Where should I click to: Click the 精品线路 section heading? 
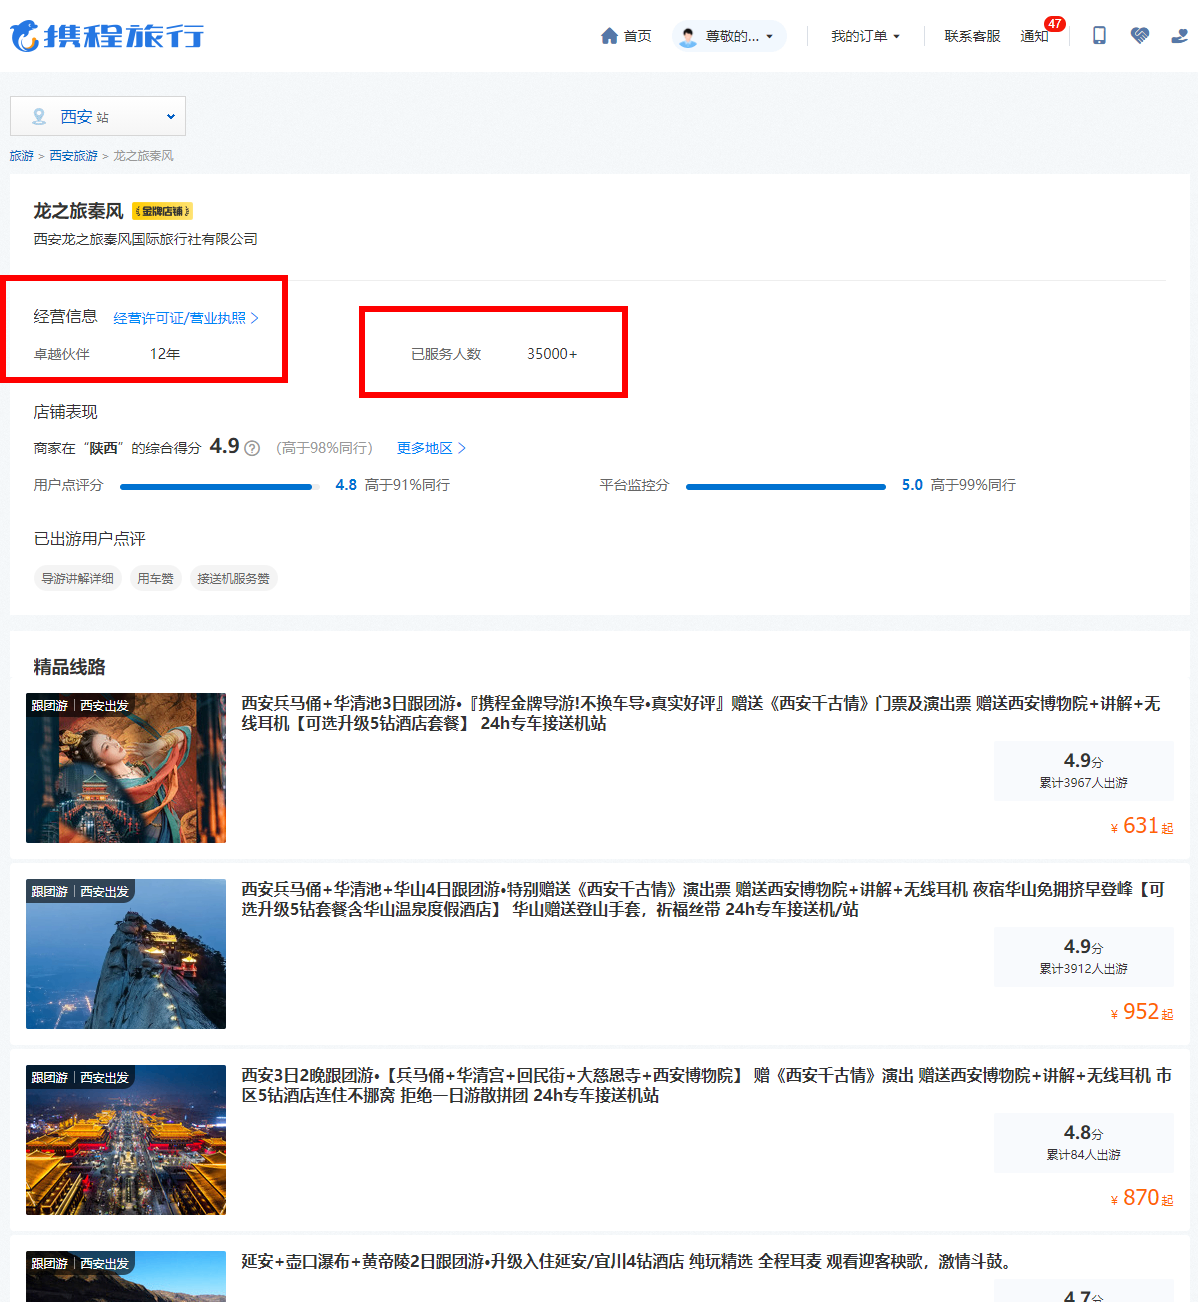pos(69,667)
